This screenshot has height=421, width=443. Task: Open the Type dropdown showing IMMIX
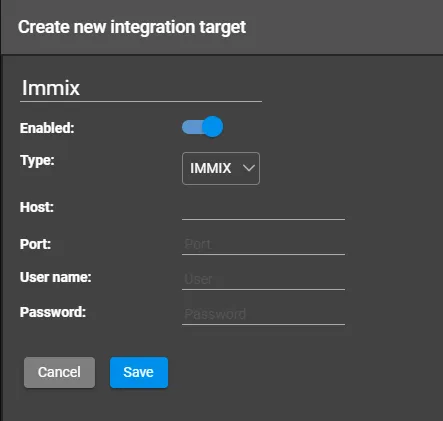221,168
